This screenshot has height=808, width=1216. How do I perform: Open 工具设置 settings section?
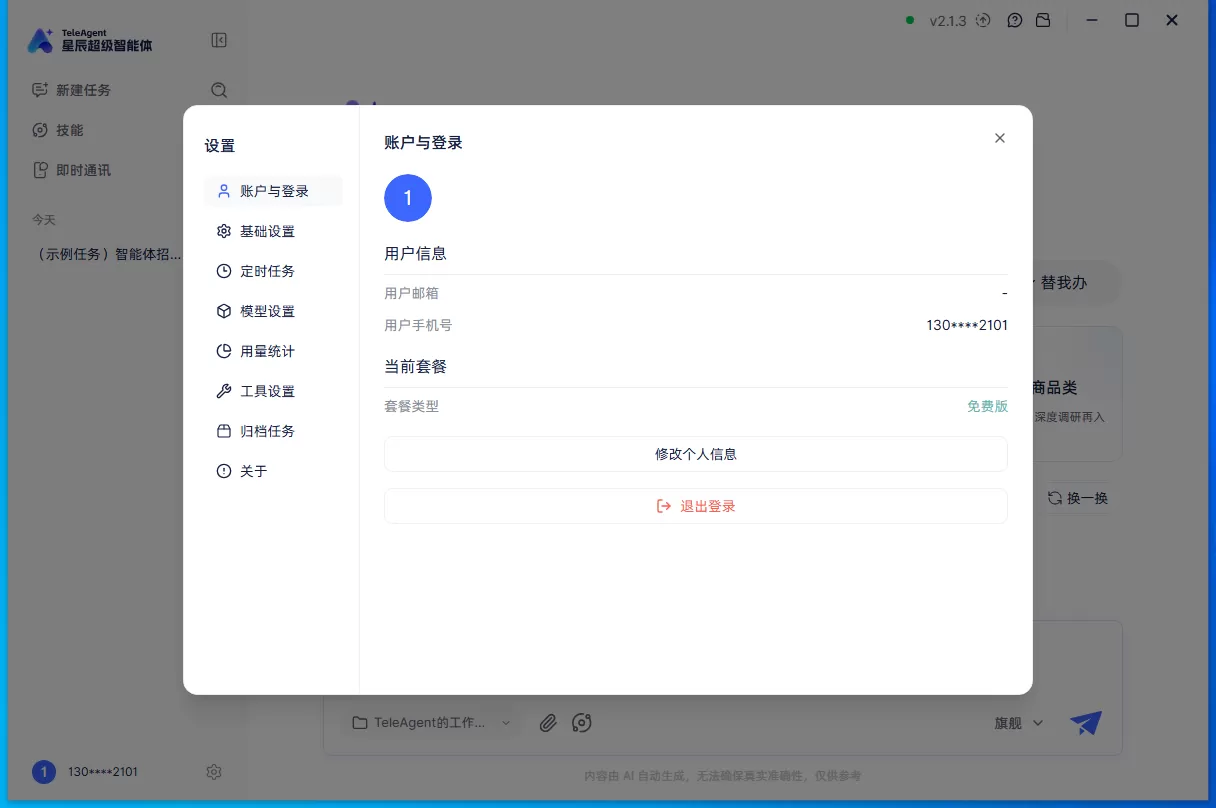273,391
